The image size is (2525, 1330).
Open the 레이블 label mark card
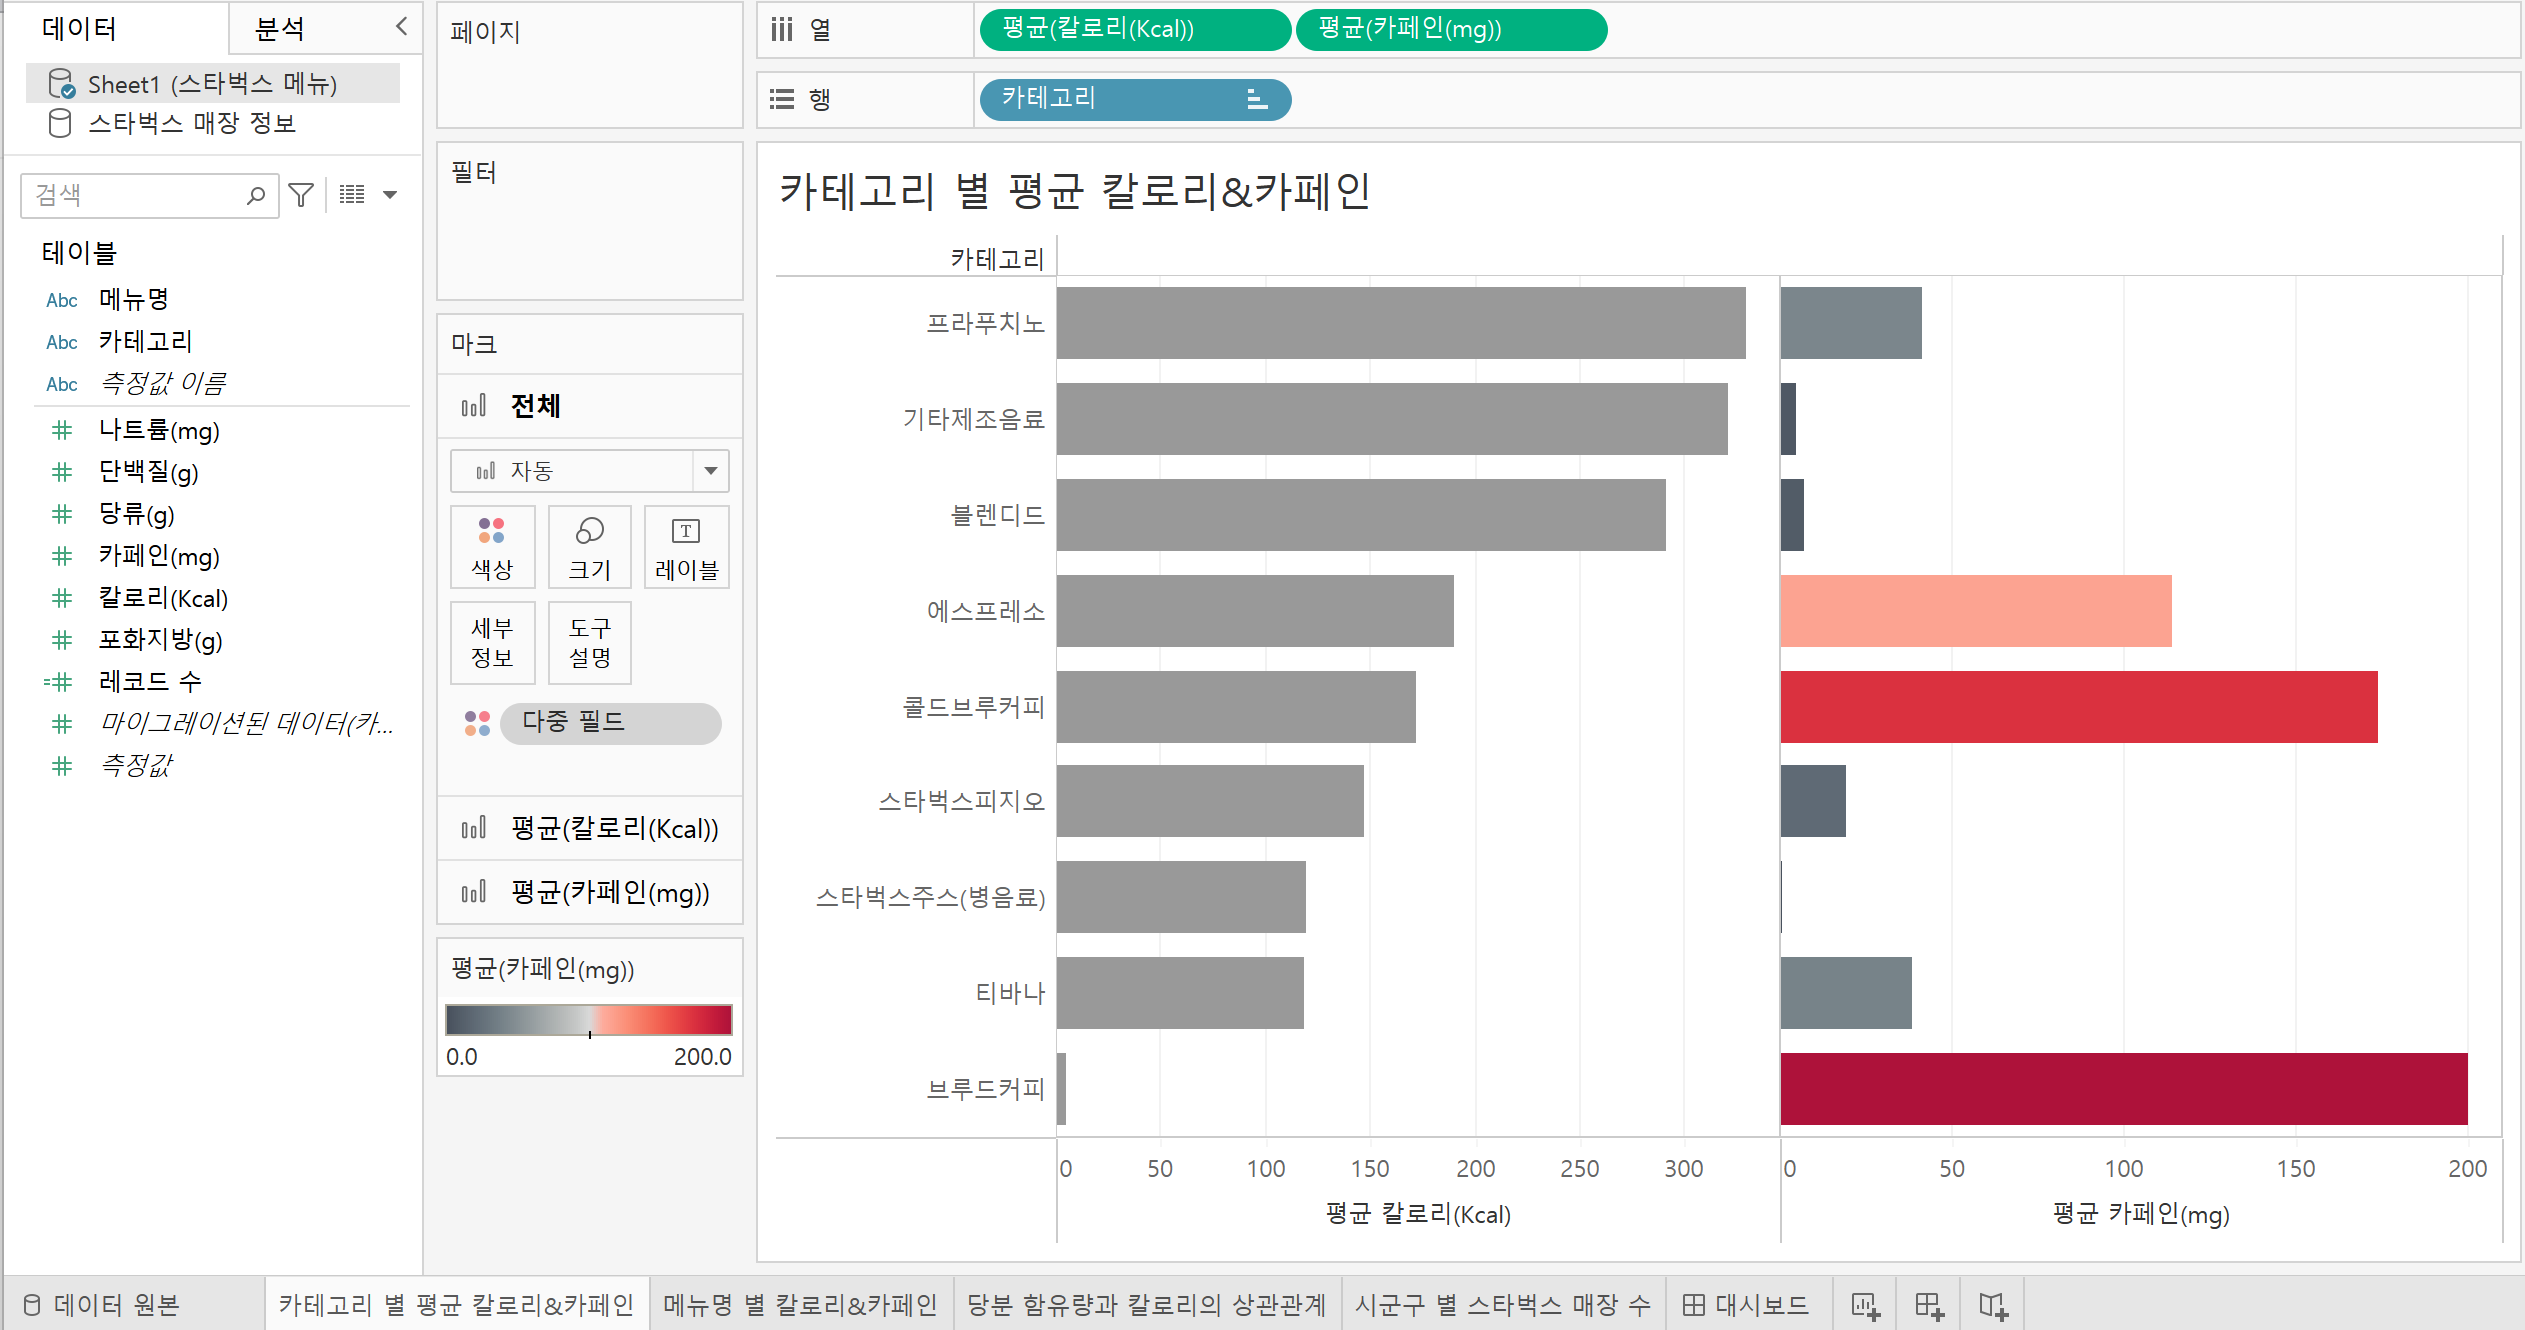(x=686, y=547)
